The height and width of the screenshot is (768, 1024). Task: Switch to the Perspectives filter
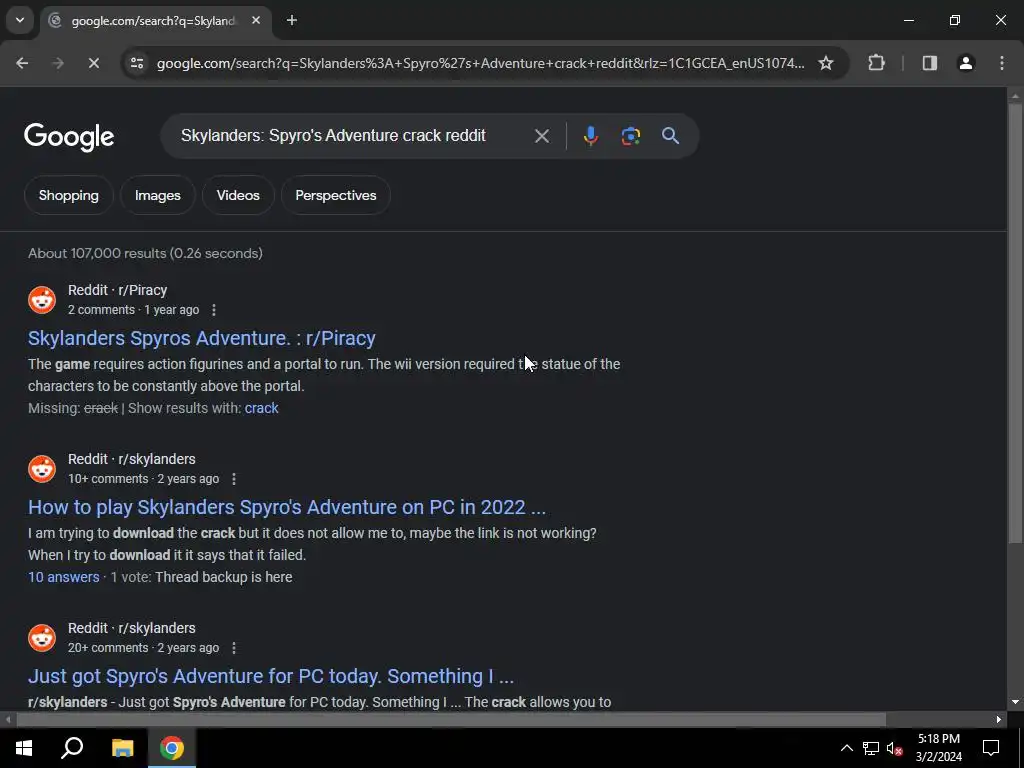(336, 195)
